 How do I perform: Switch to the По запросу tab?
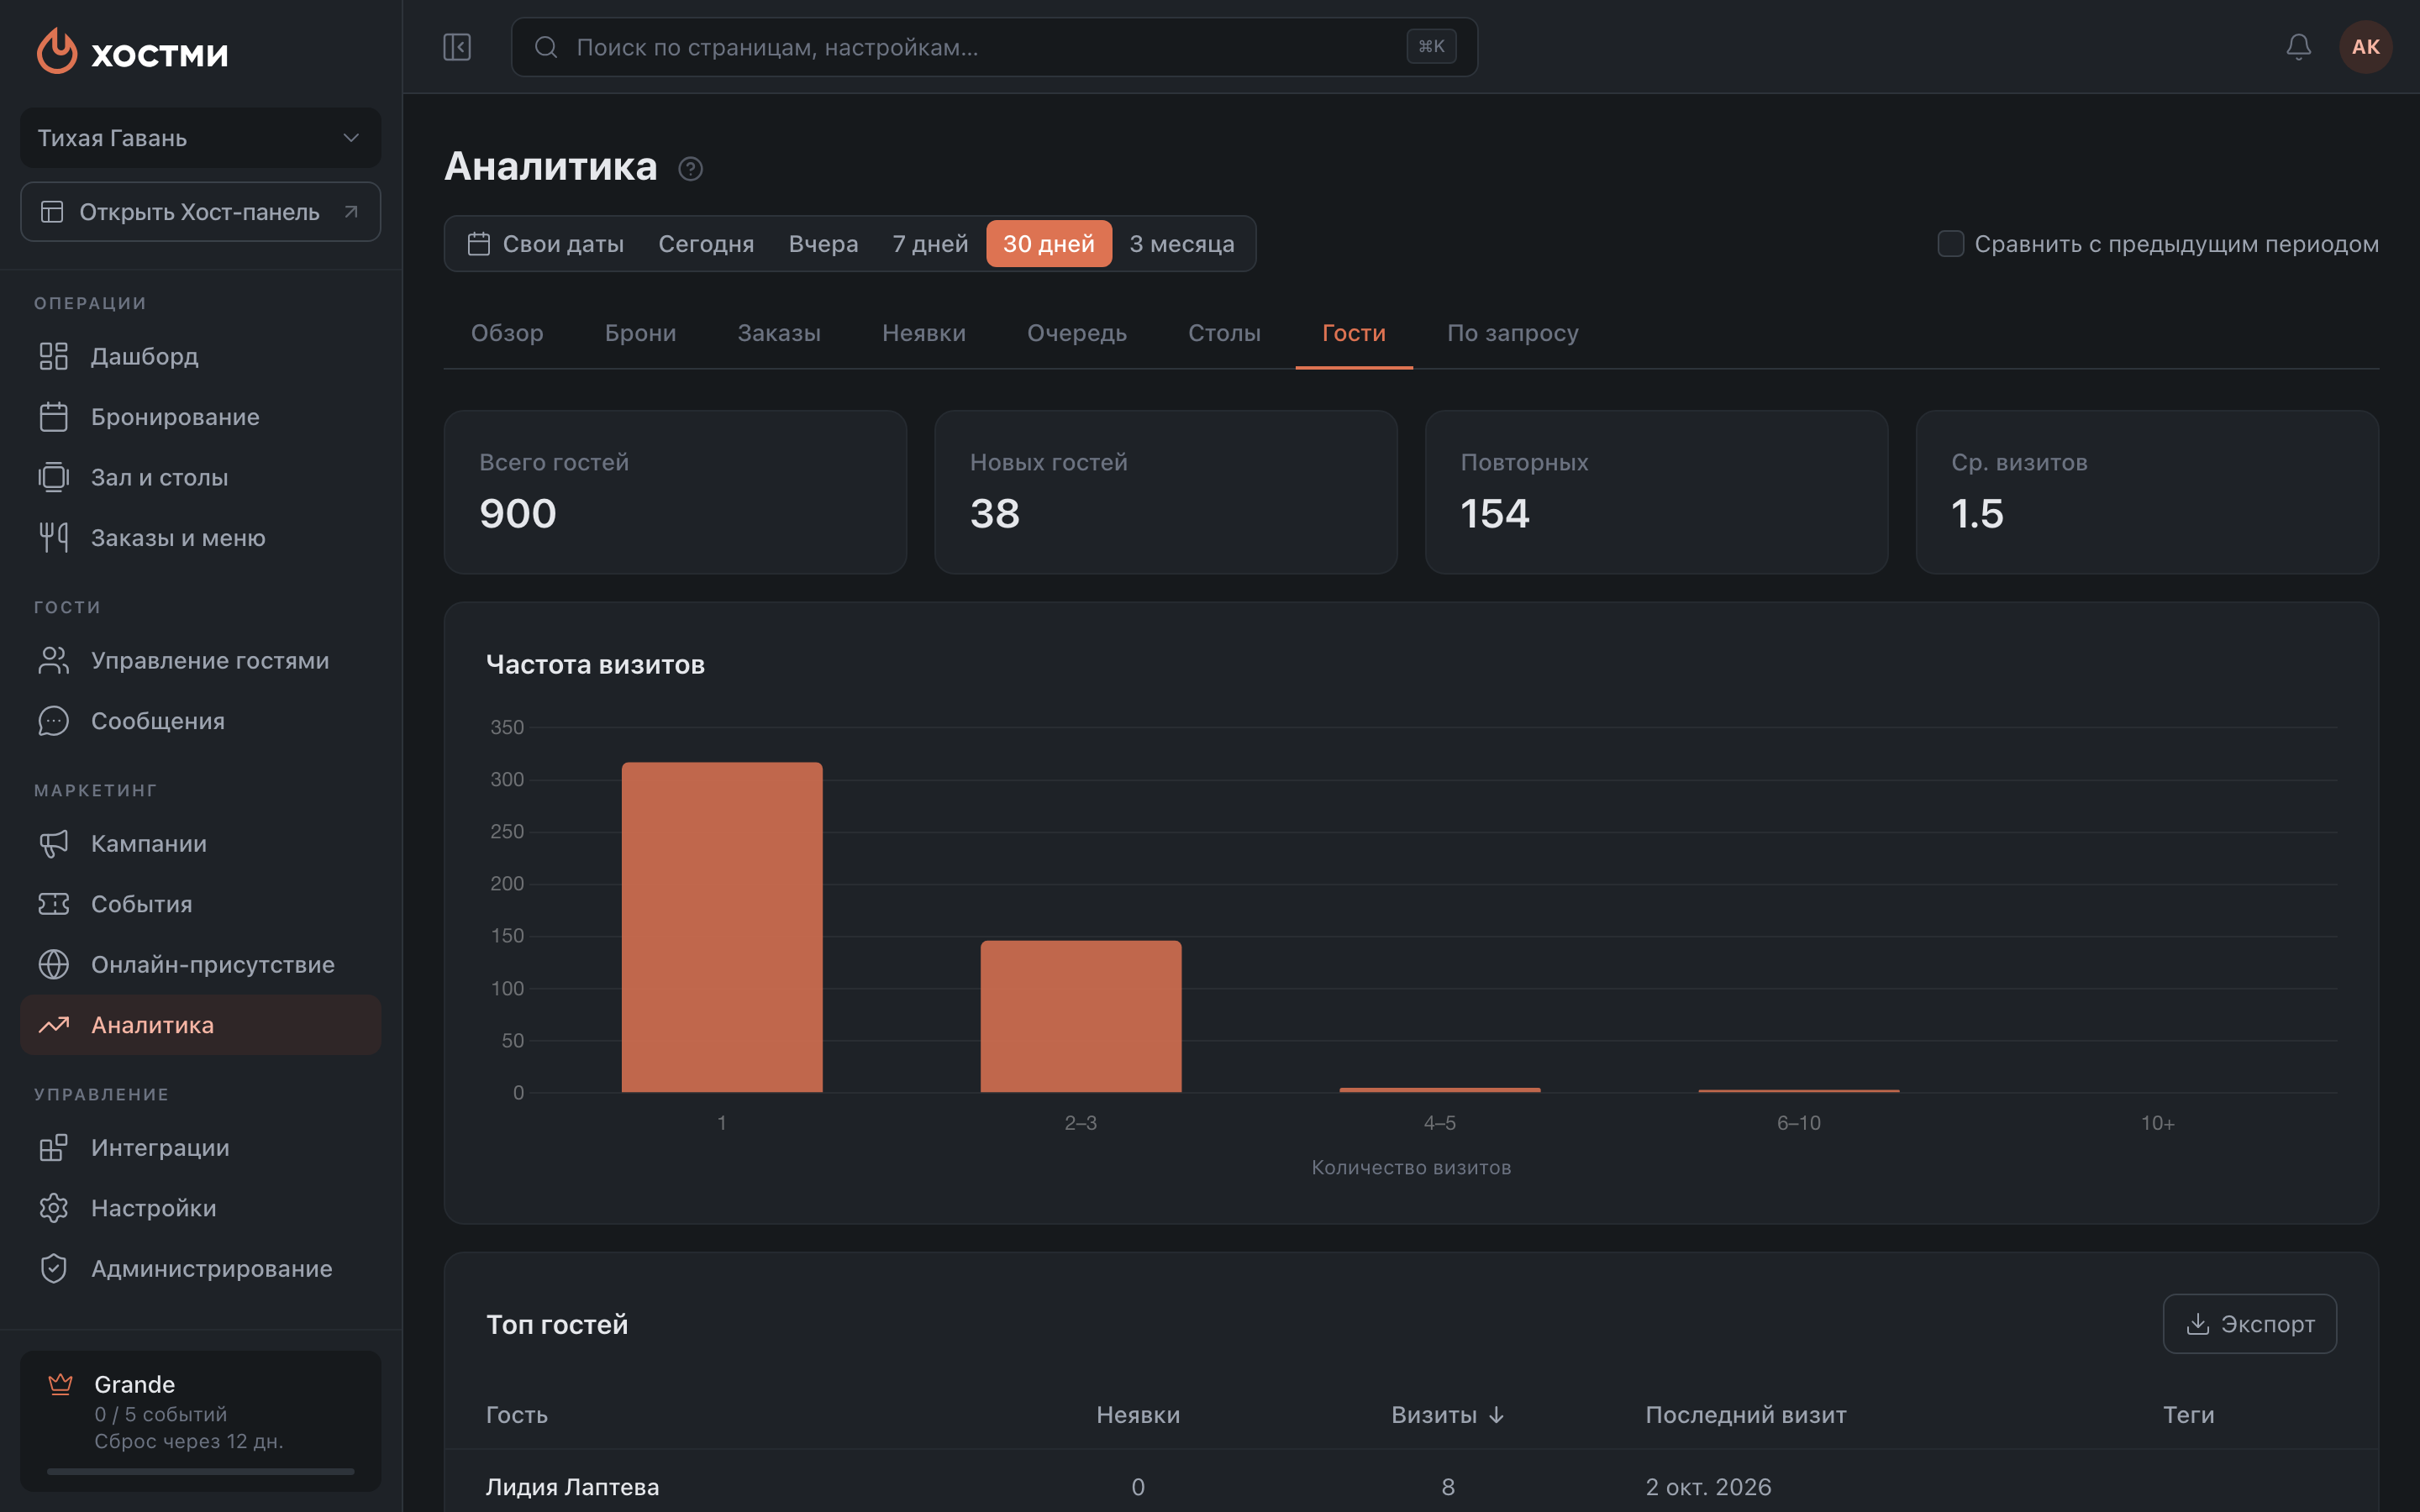point(1512,333)
